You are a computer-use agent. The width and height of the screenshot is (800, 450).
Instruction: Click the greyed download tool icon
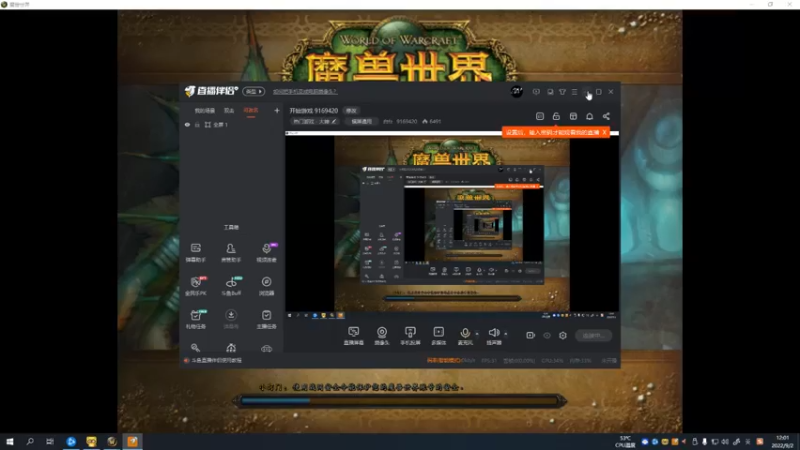click(x=231, y=319)
